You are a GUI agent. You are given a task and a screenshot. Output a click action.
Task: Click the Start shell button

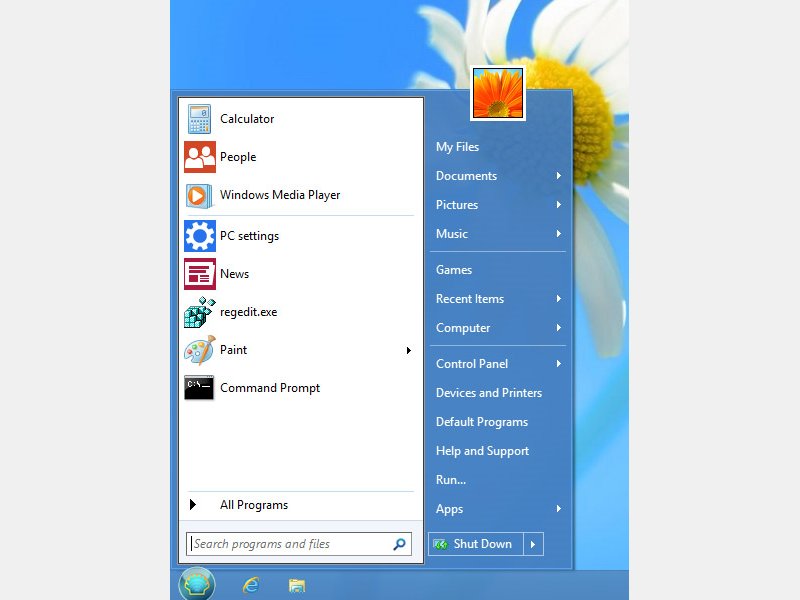click(197, 585)
